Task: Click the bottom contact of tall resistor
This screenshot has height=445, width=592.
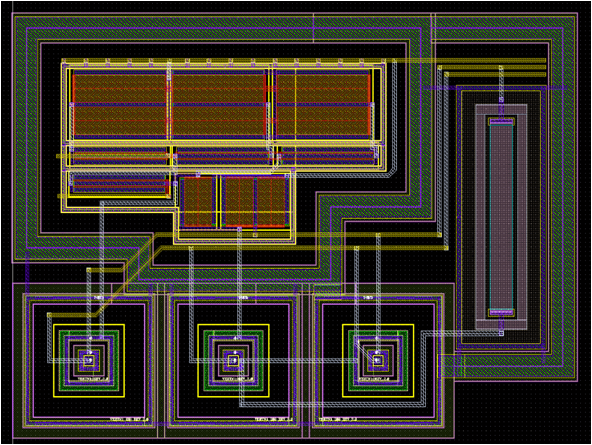Action: 501,312
